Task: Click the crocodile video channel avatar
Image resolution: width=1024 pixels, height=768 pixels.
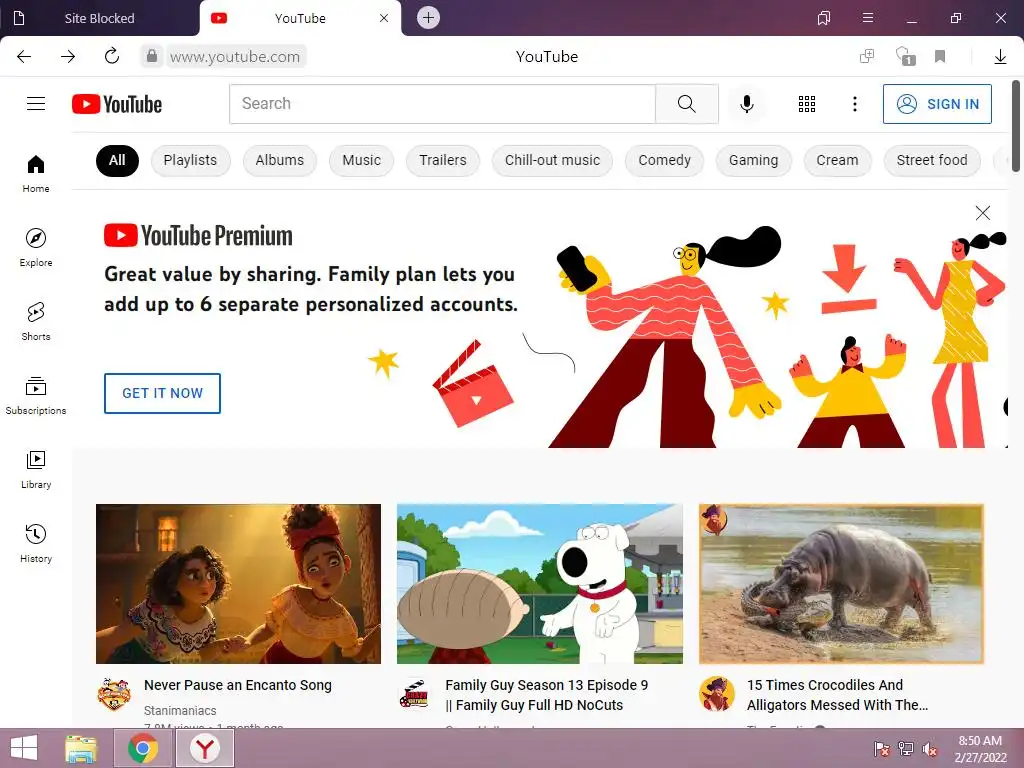Action: [716, 694]
